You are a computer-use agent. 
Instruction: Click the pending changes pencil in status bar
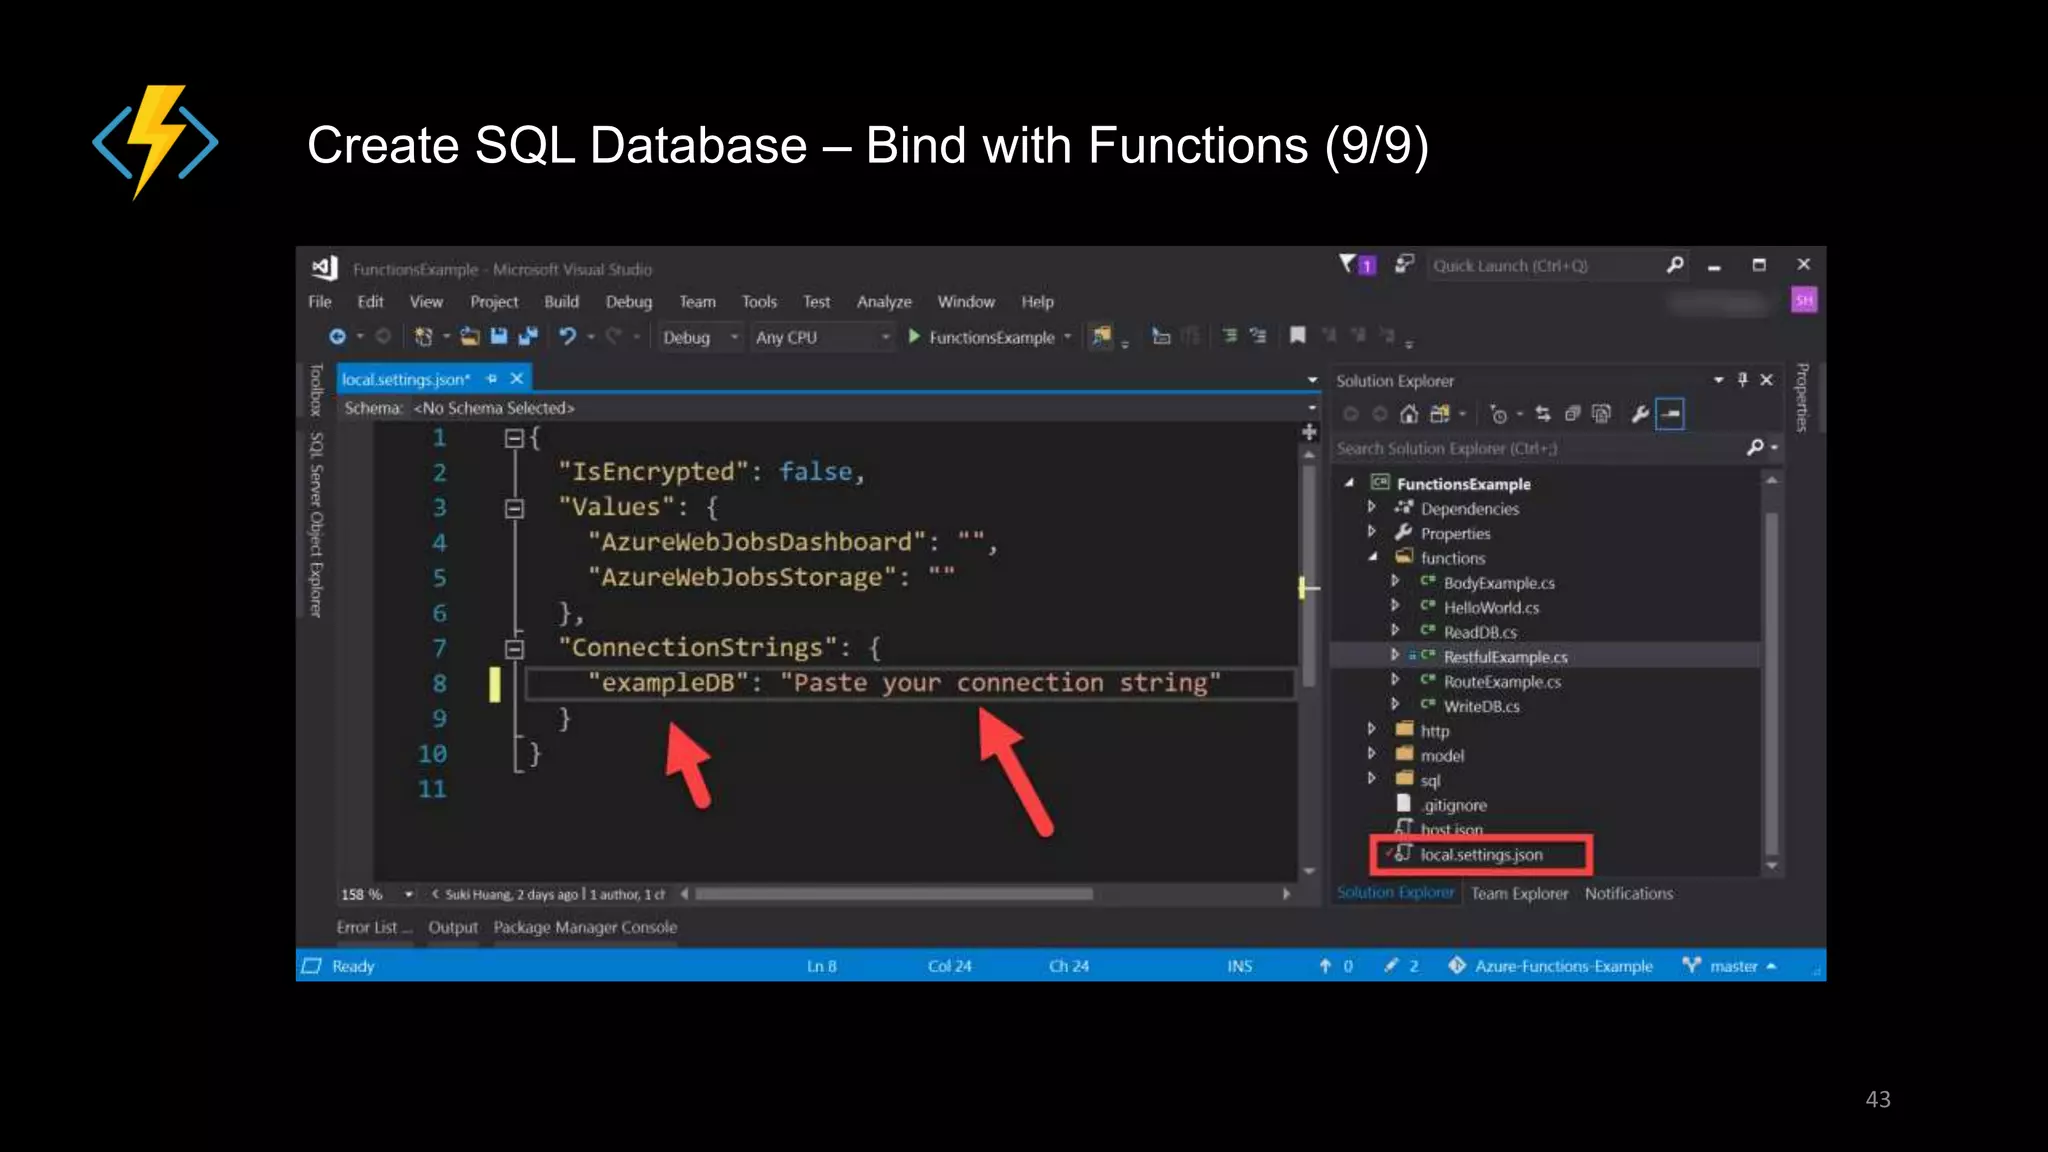coord(1391,965)
